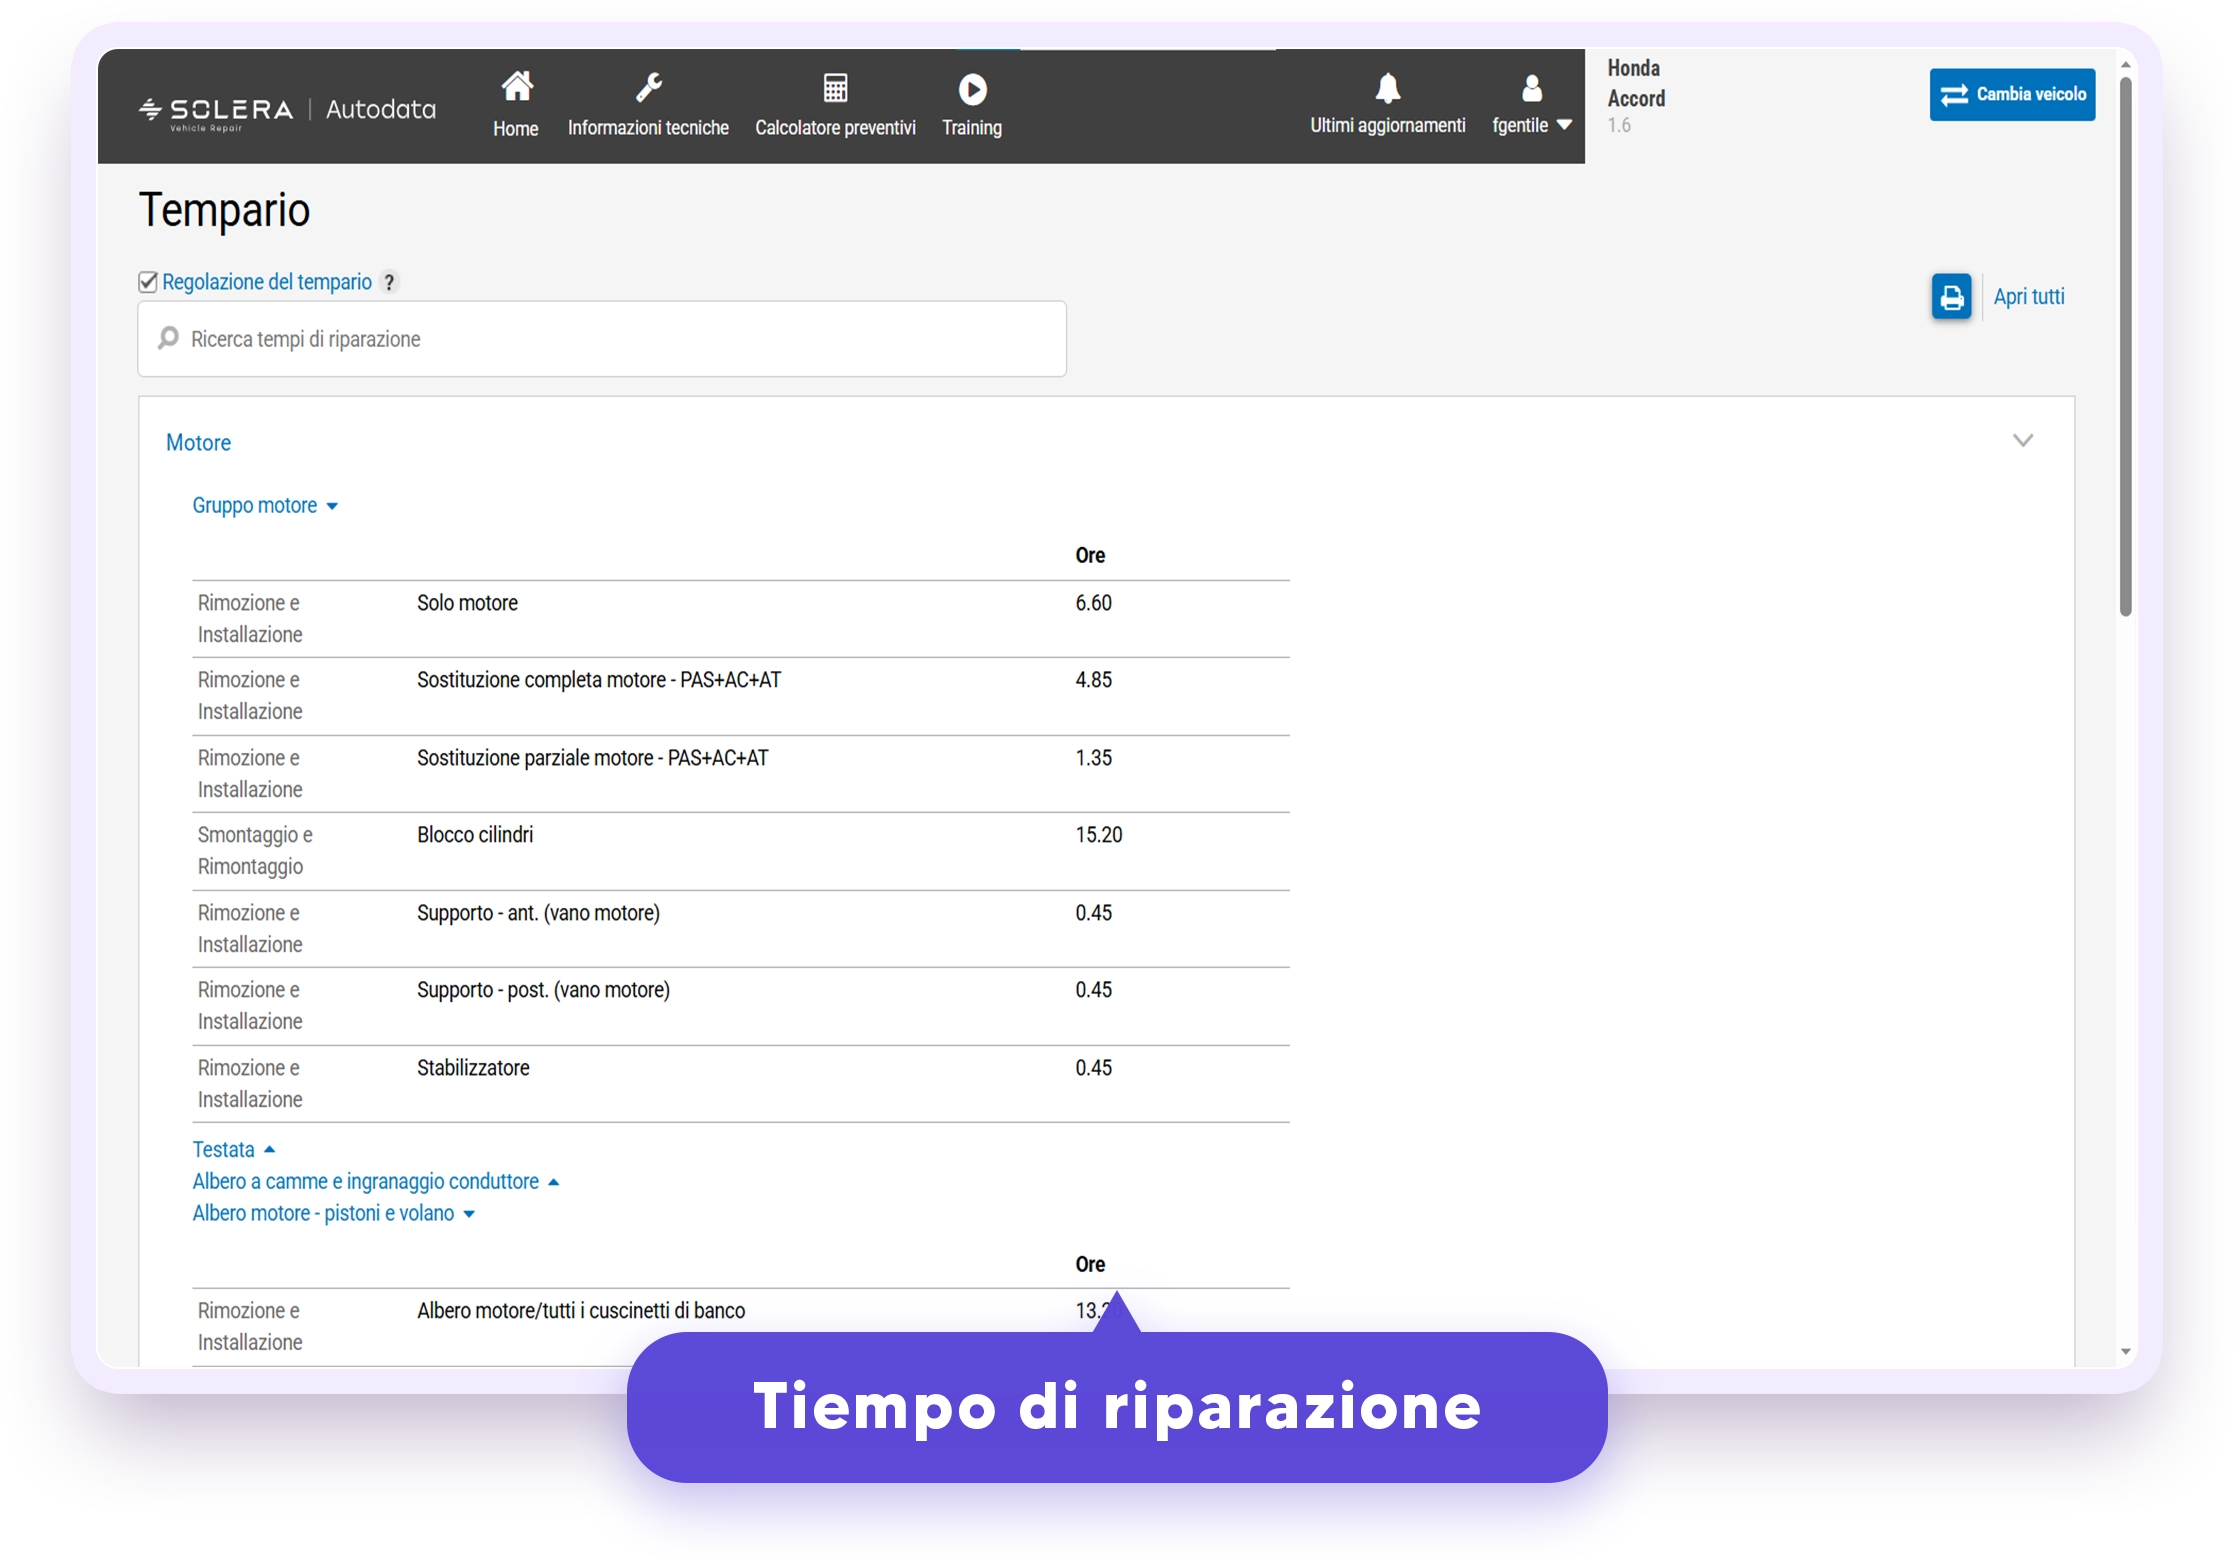The width and height of the screenshot is (2234, 1561).
Task: Collapse the Motore section chevron
Action: tap(2023, 441)
